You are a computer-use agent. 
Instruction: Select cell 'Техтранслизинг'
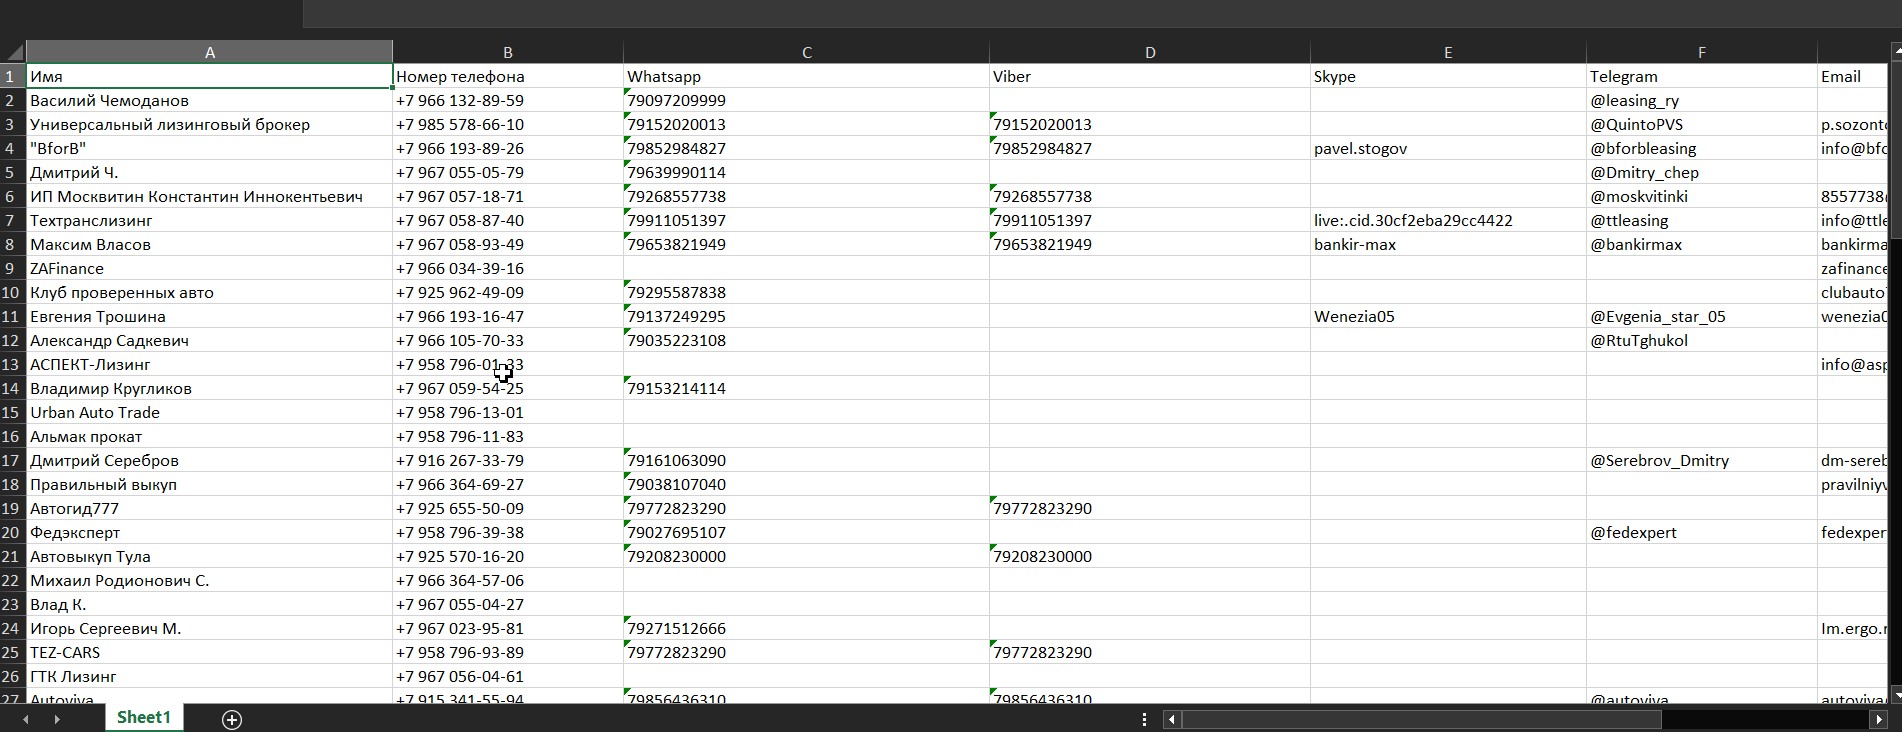(210, 220)
